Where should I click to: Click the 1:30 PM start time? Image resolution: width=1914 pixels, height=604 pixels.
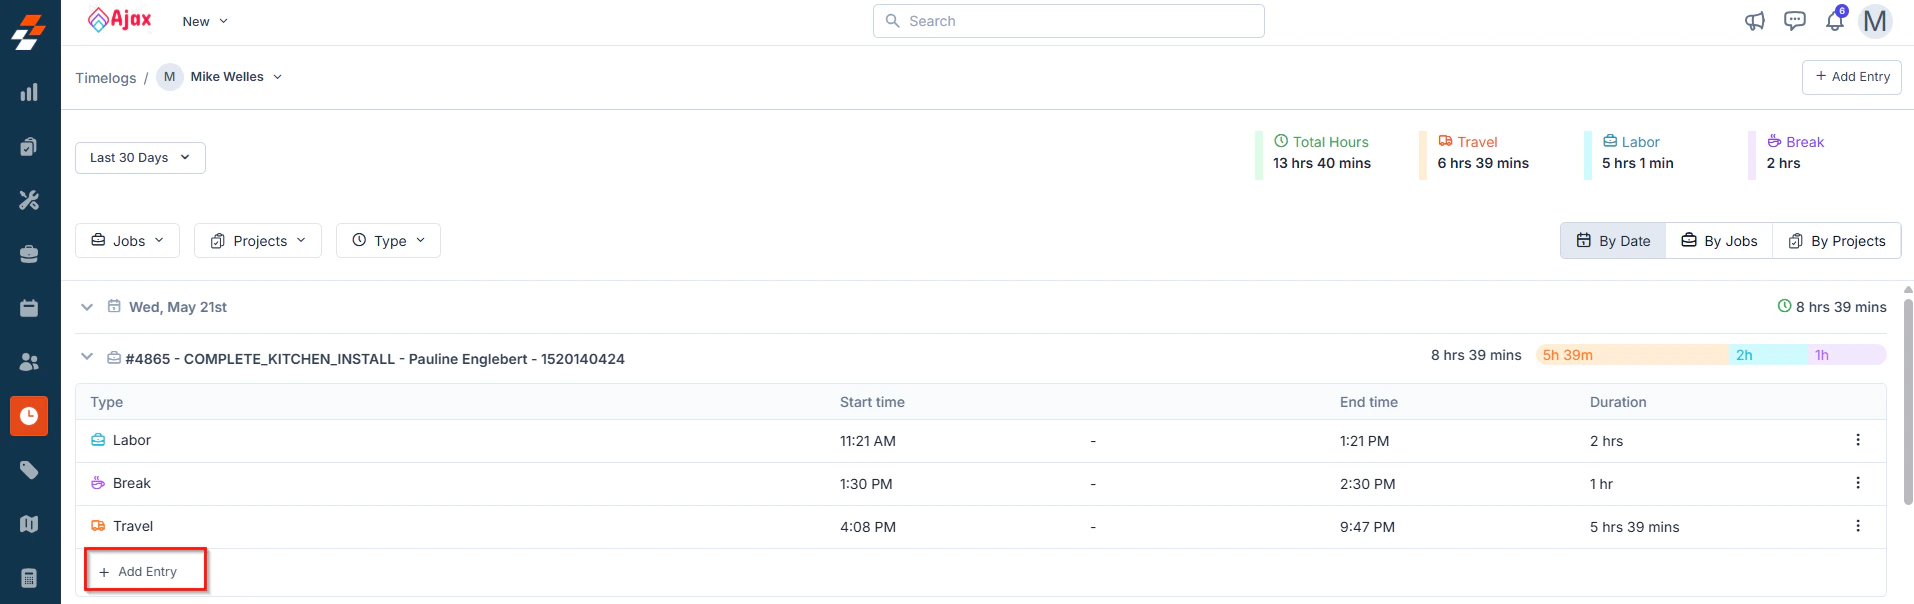pyautogui.click(x=866, y=484)
